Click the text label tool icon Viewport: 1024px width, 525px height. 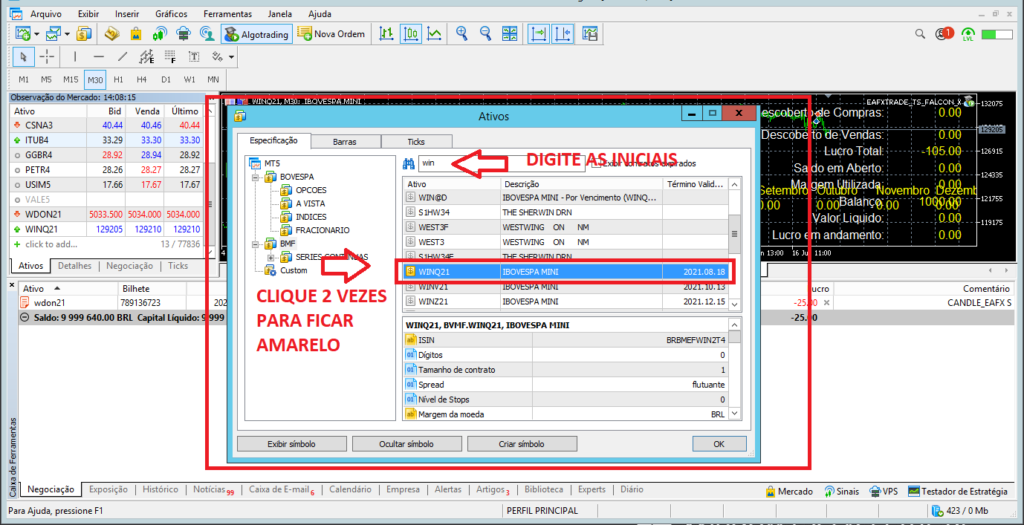[x=193, y=57]
